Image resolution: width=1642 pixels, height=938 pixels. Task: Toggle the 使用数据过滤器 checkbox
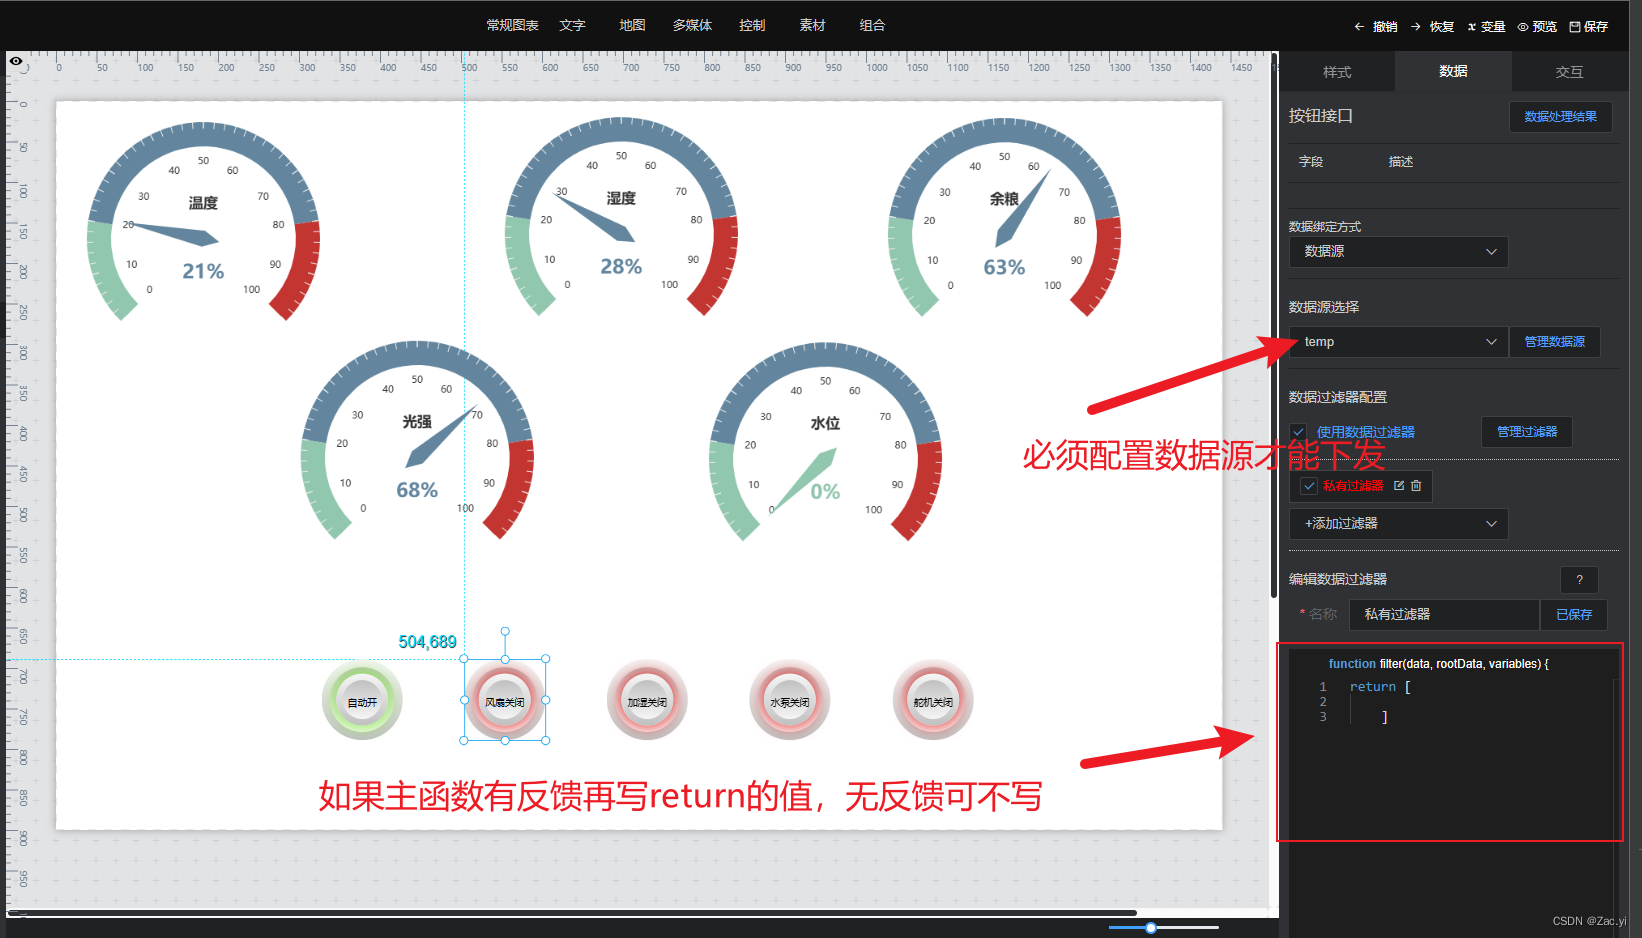click(1298, 432)
